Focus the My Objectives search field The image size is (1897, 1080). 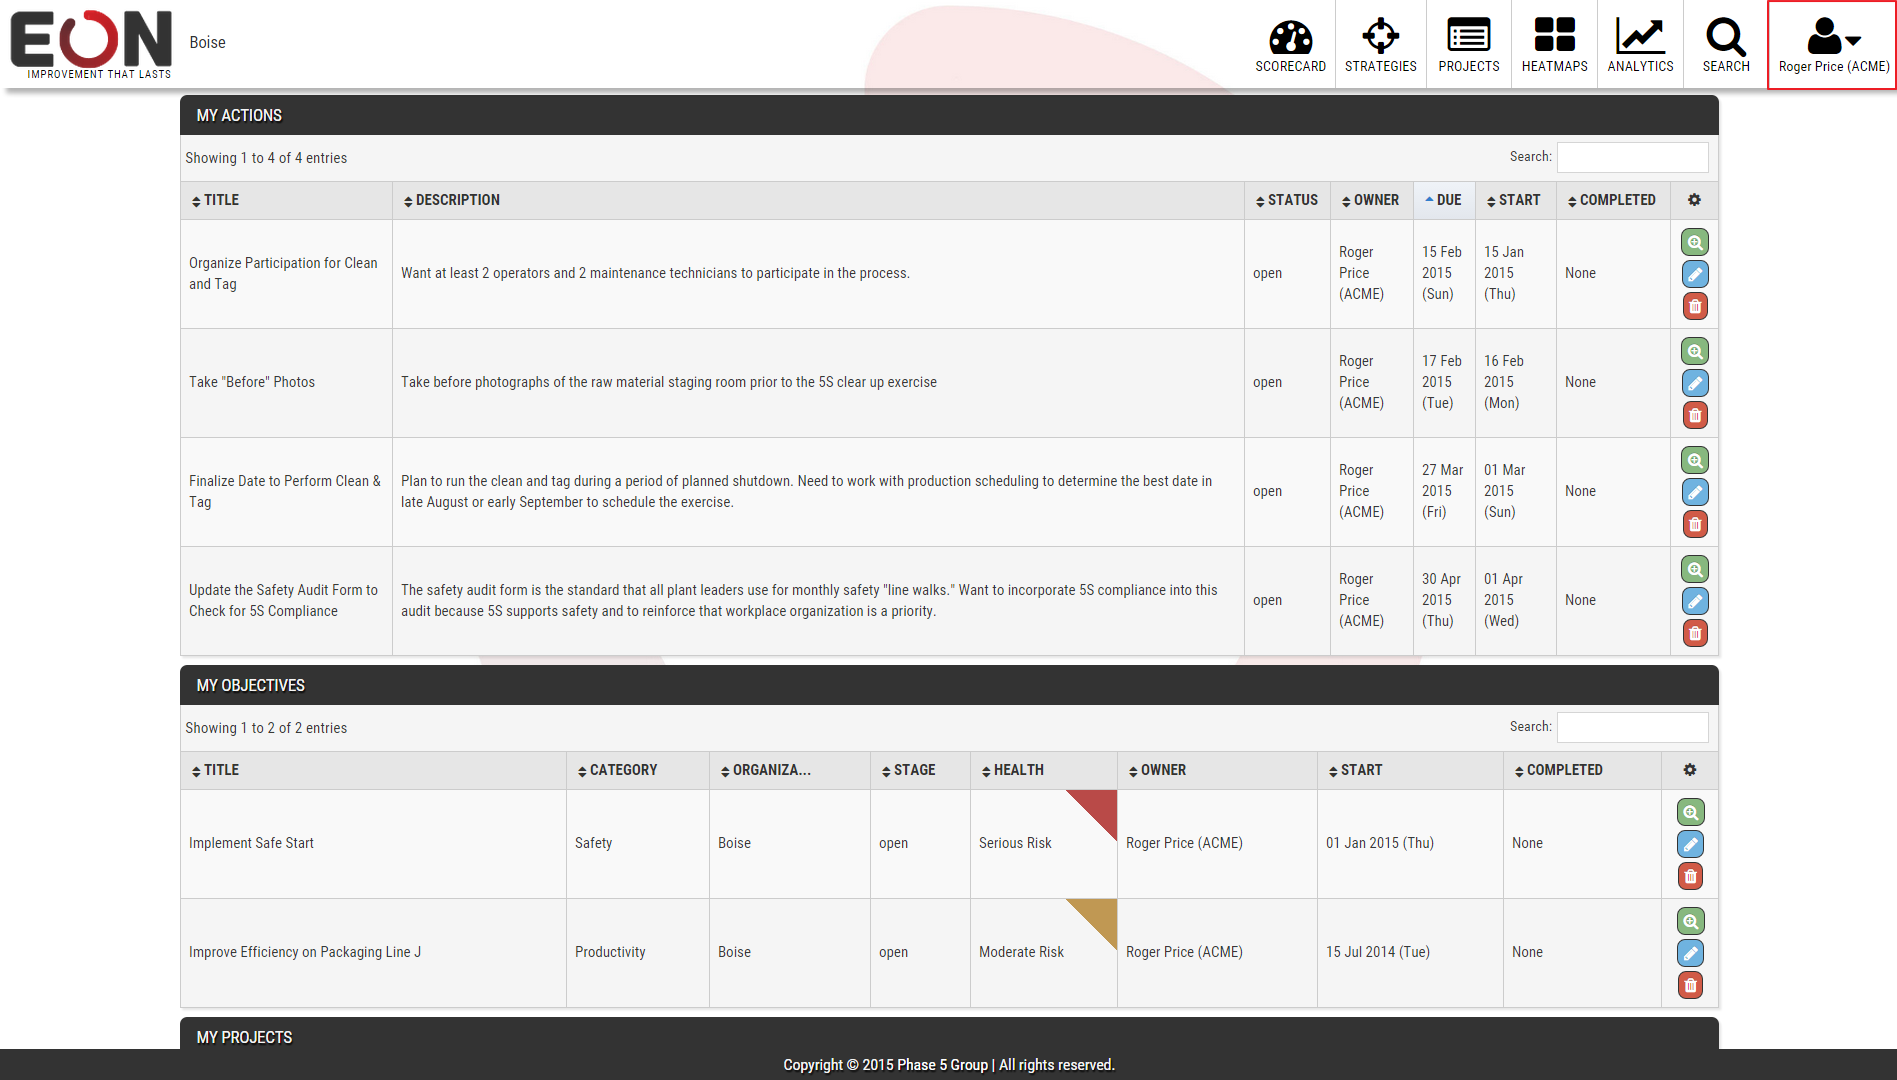point(1632,727)
